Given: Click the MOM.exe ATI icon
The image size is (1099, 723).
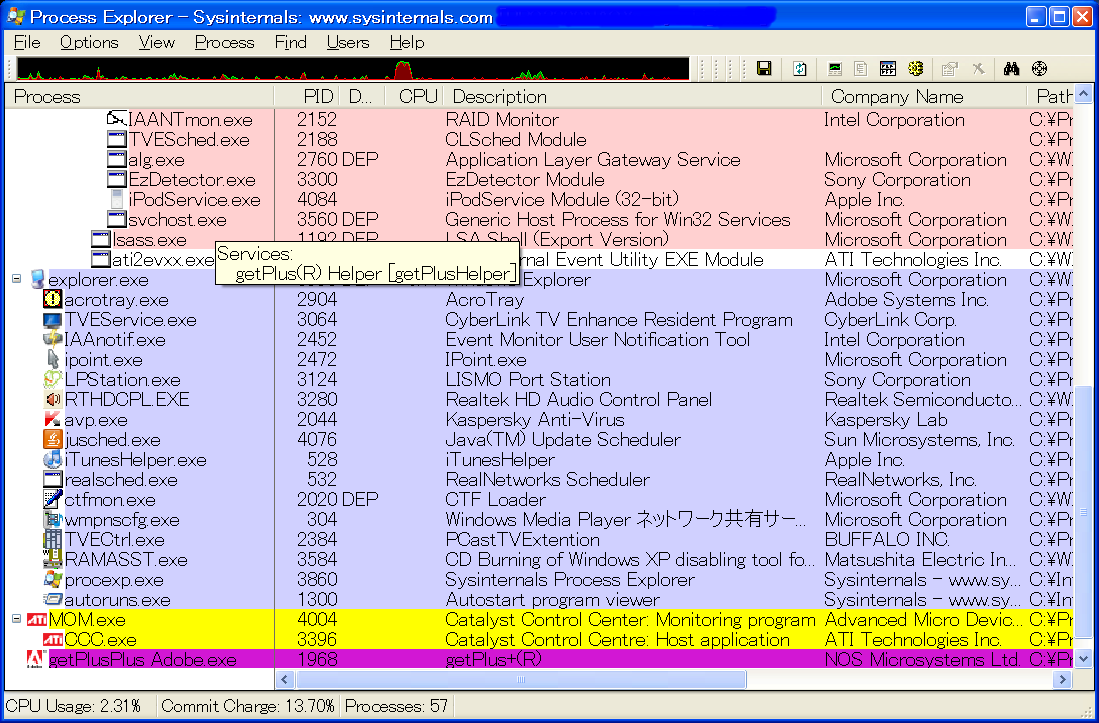Looking at the screenshot, I should [x=36, y=620].
